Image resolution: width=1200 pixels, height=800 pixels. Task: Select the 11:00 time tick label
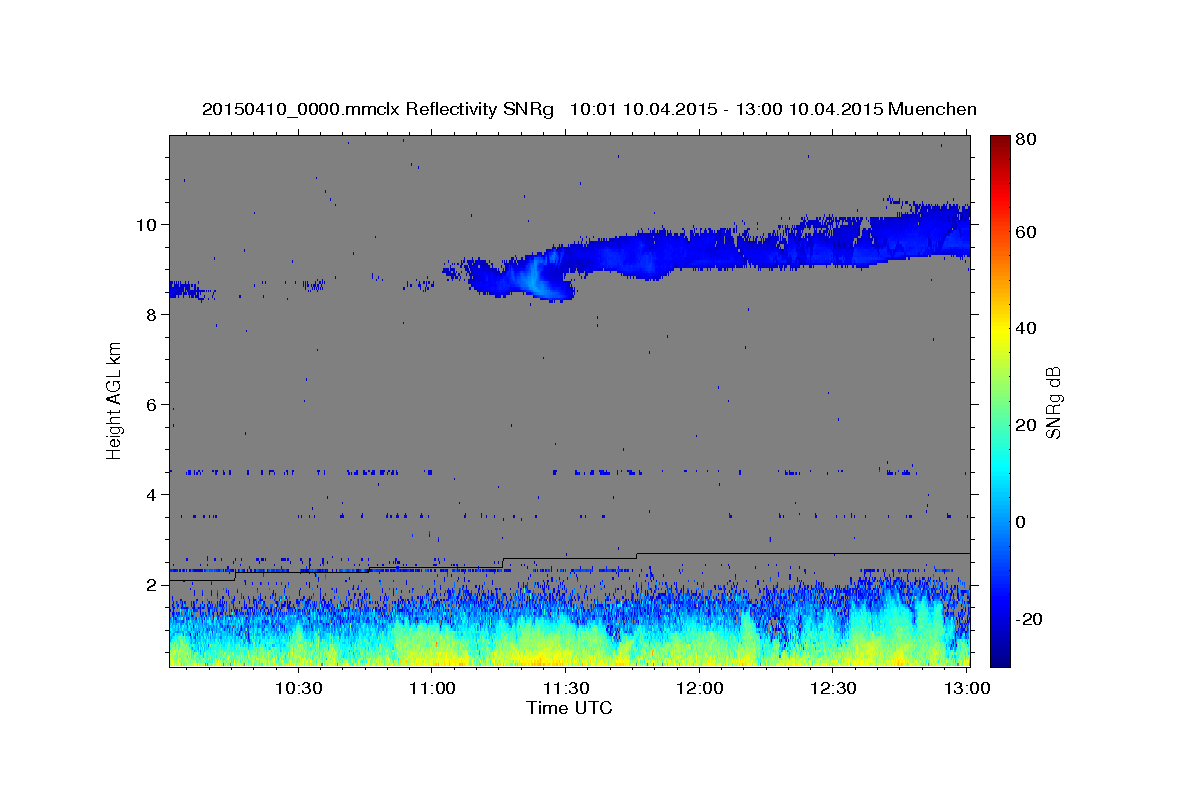coord(432,688)
